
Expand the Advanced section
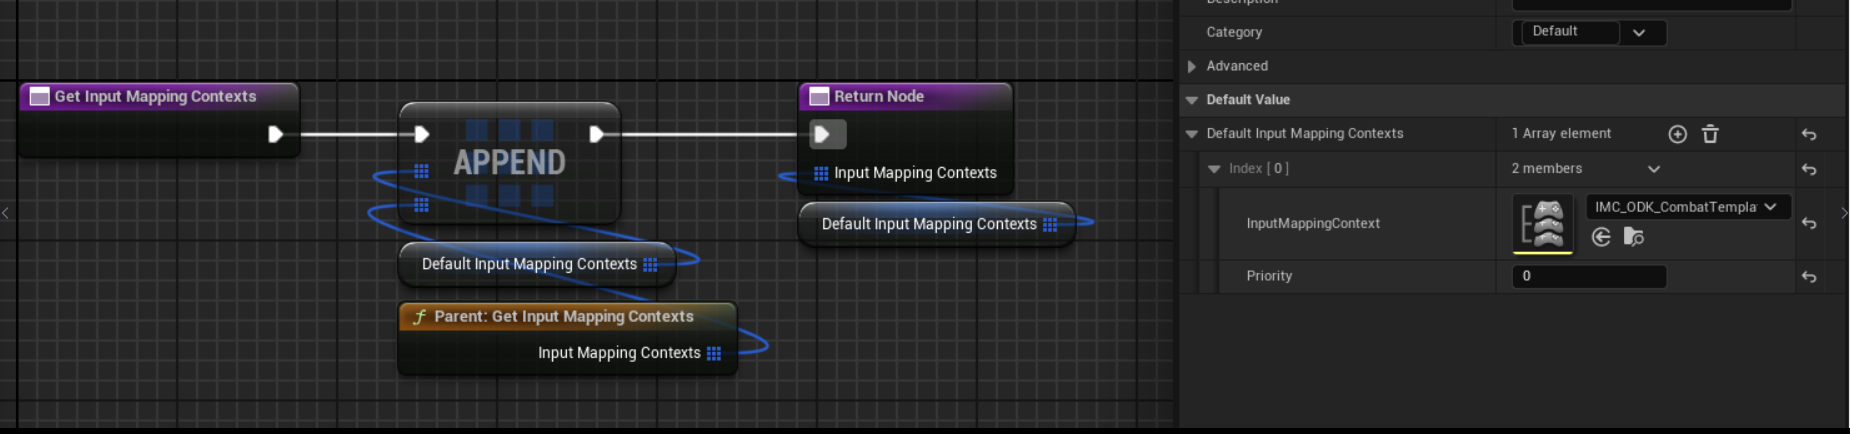[1191, 66]
